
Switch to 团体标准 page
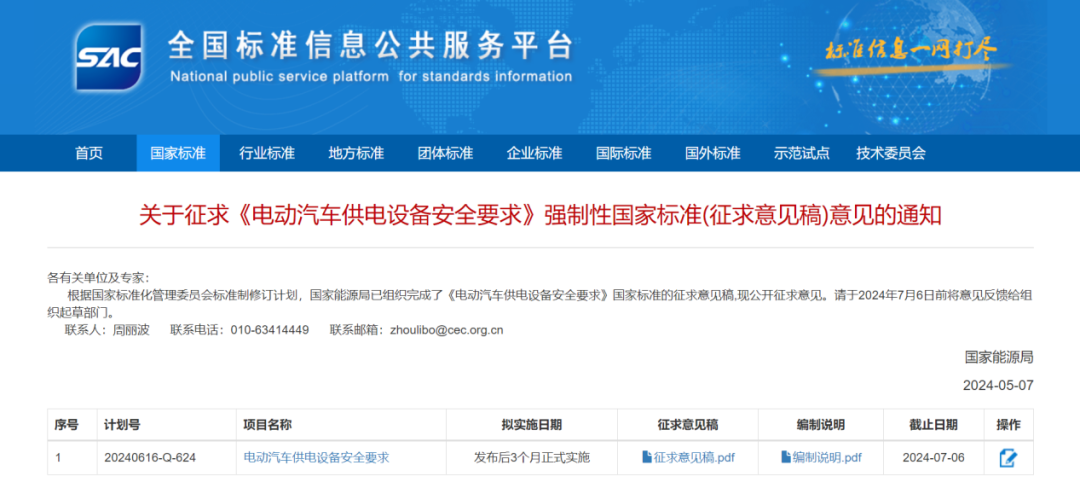pos(445,153)
